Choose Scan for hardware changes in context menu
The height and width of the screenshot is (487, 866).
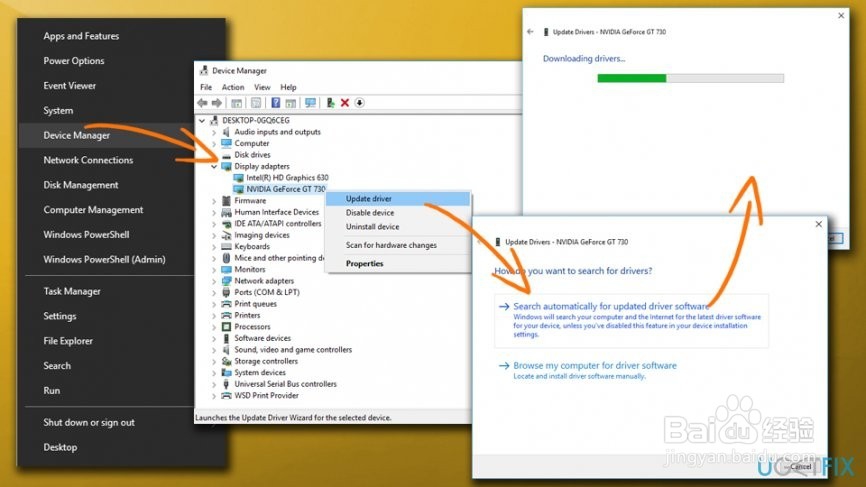pyautogui.click(x=398, y=245)
